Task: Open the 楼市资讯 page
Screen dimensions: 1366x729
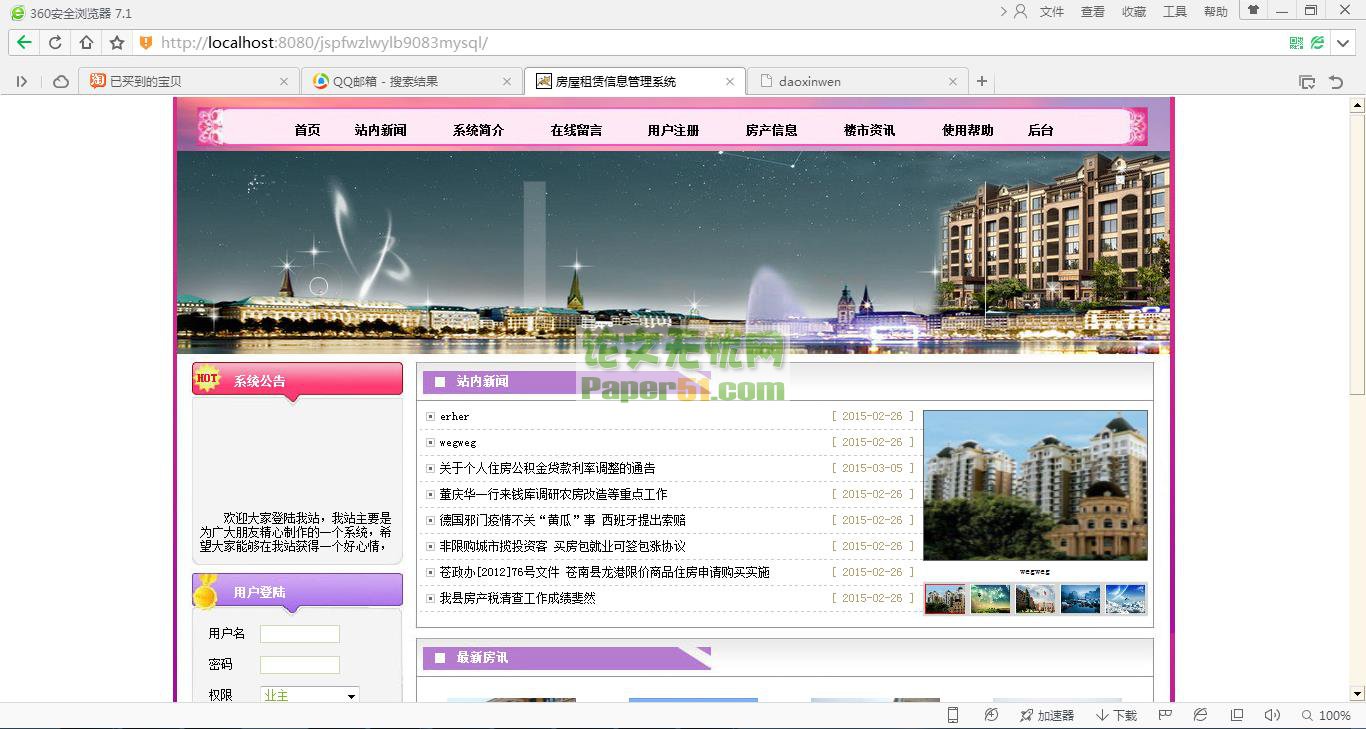Action: pos(869,130)
